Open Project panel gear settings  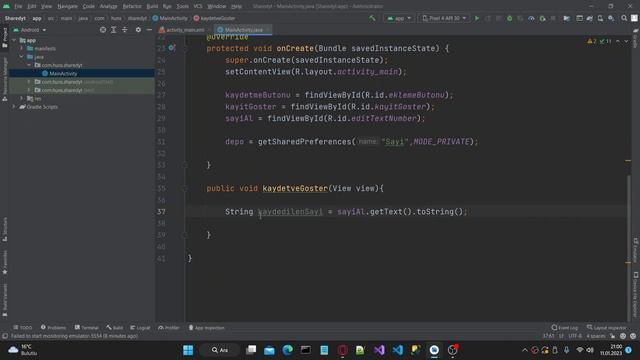pyautogui.click(x=138, y=30)
